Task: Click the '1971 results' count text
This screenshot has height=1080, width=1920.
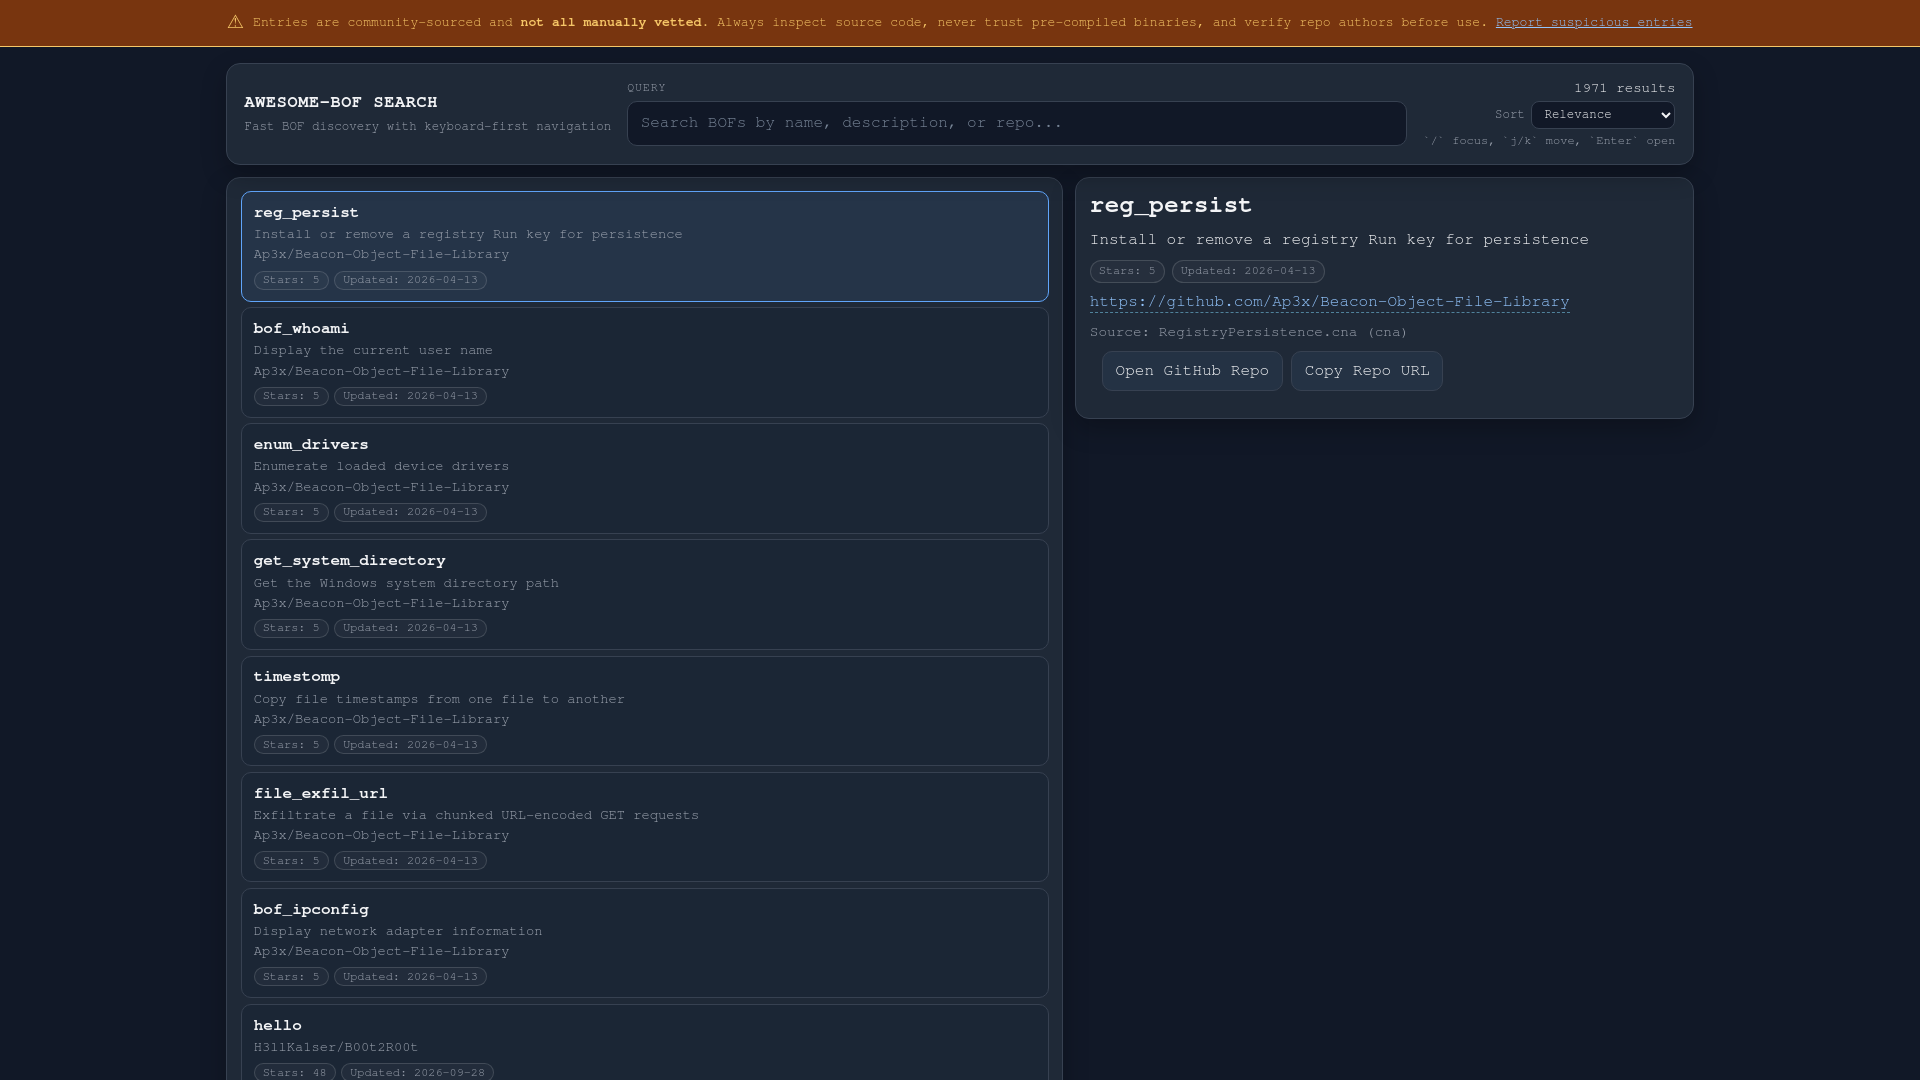Action: tap(1624, 88)
